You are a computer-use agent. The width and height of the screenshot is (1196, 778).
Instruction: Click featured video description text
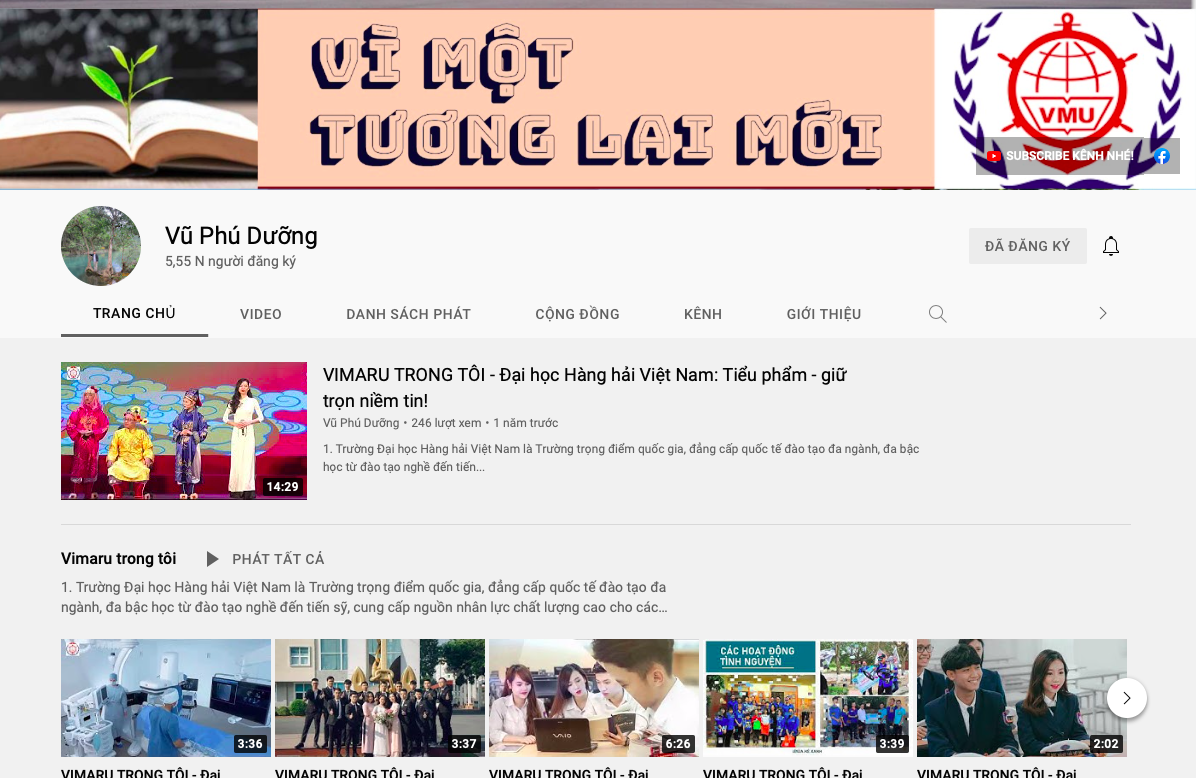[621, 458]
